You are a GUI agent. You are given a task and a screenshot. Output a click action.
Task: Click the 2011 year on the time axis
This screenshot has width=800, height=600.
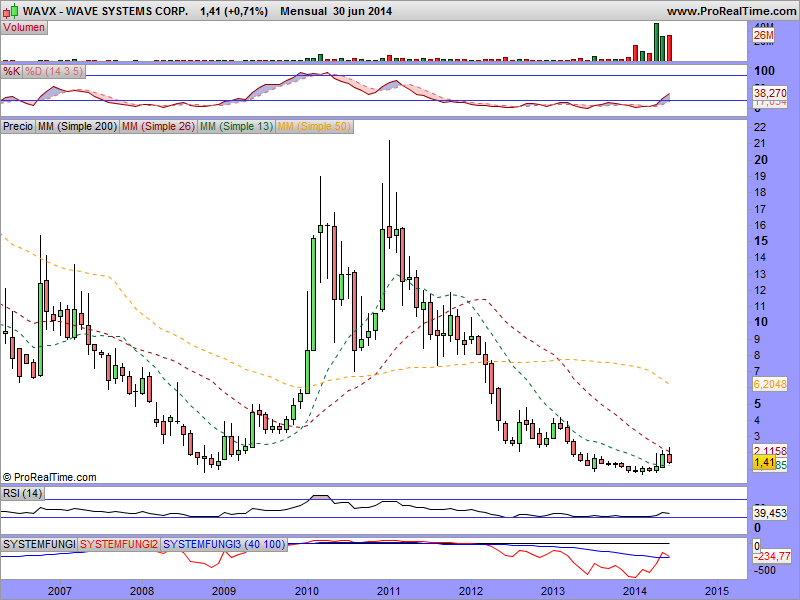pyautogui.click(x=389, y=591)
